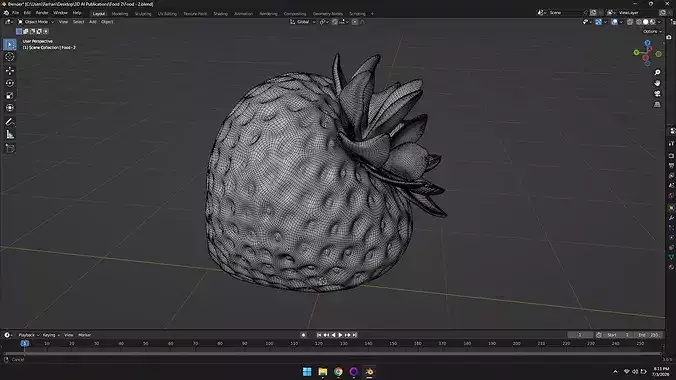676x380 pixels.
Task: Open the Modifiers properties tab wrench icon
Action: point(671,218)
